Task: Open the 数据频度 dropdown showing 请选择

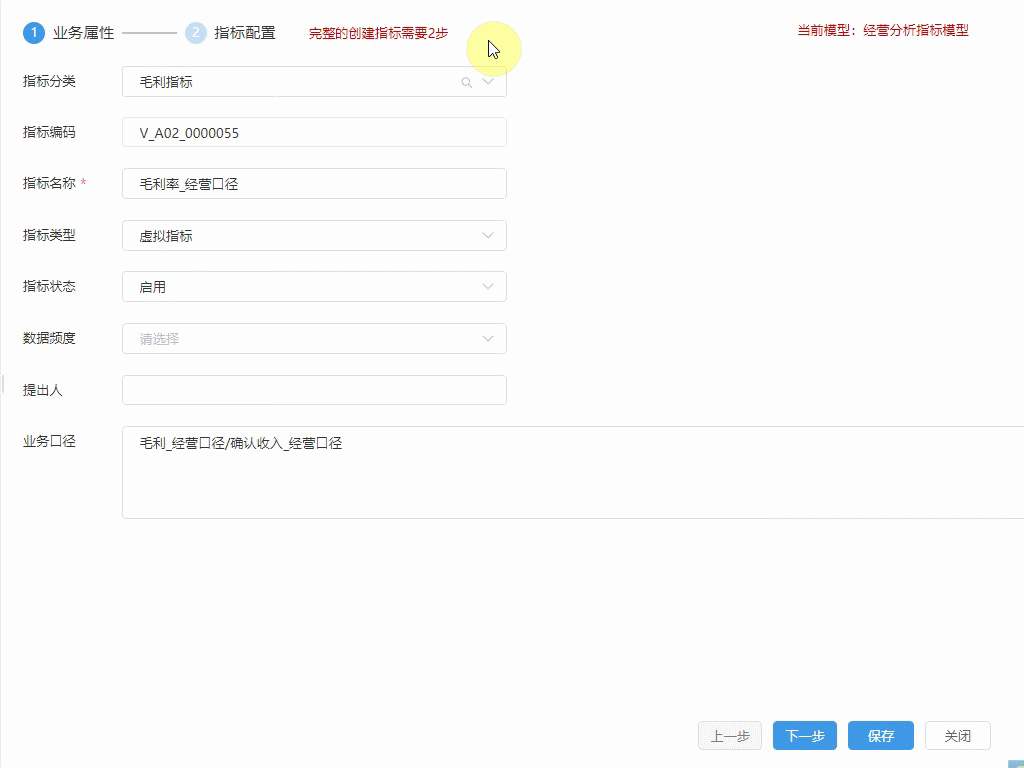Action: [x=300, y=339]
